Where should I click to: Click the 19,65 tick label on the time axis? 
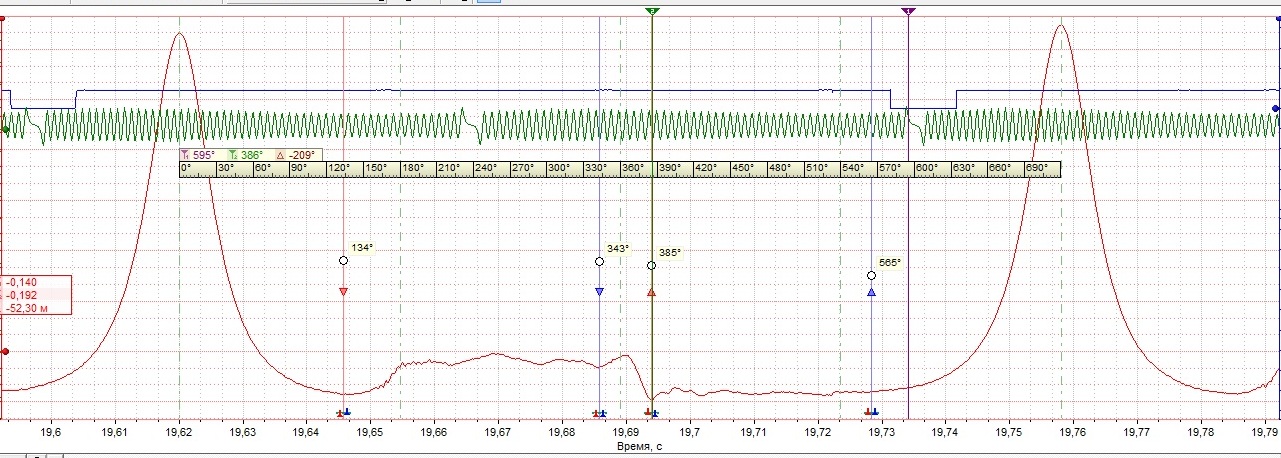click(369, 433)
